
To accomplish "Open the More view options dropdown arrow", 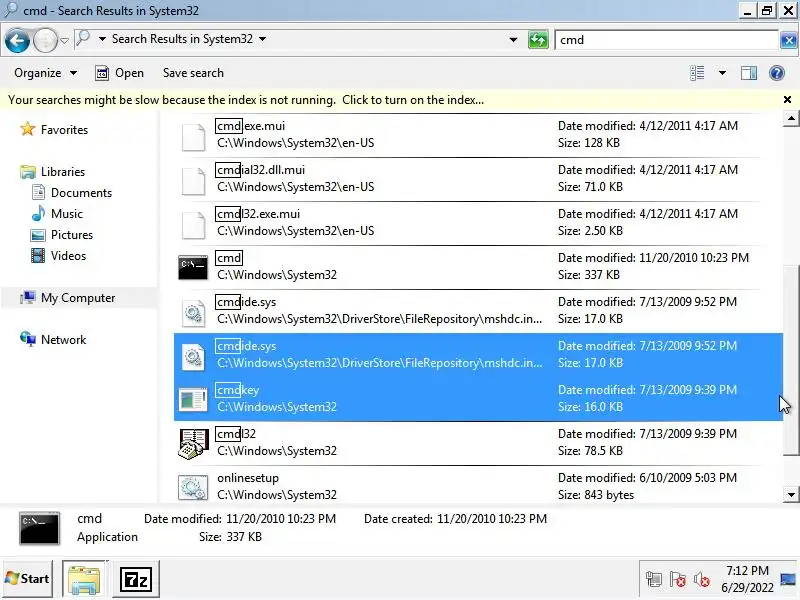I will coord(722,73).
